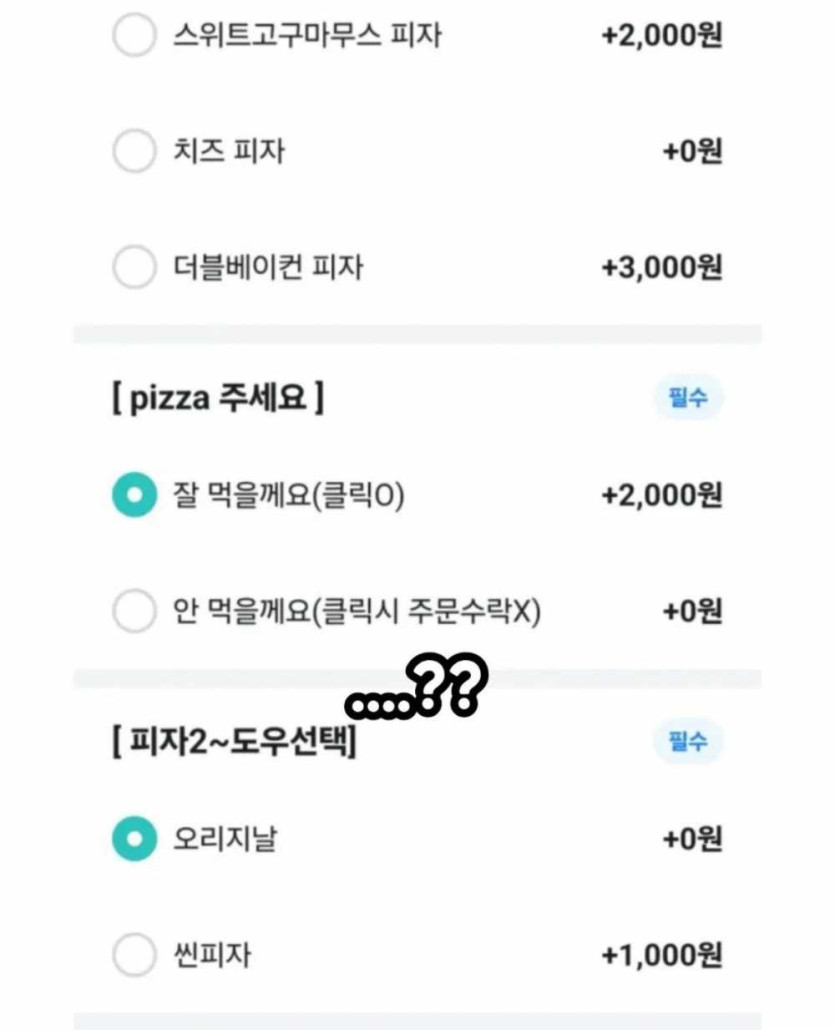Click the 안 먹을께요(클릭시 주문수락X) label text
Screen dimensions: 835x1030
(x=357, y=612)
